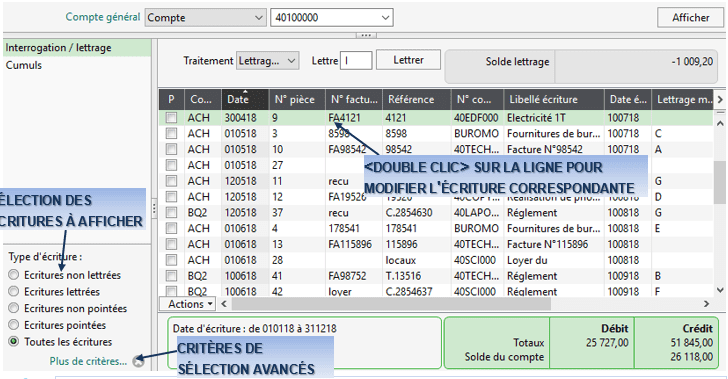728x379 pixels.
Task: Click the vertical splitter handle beside the side panel
Action: [154, 209]
